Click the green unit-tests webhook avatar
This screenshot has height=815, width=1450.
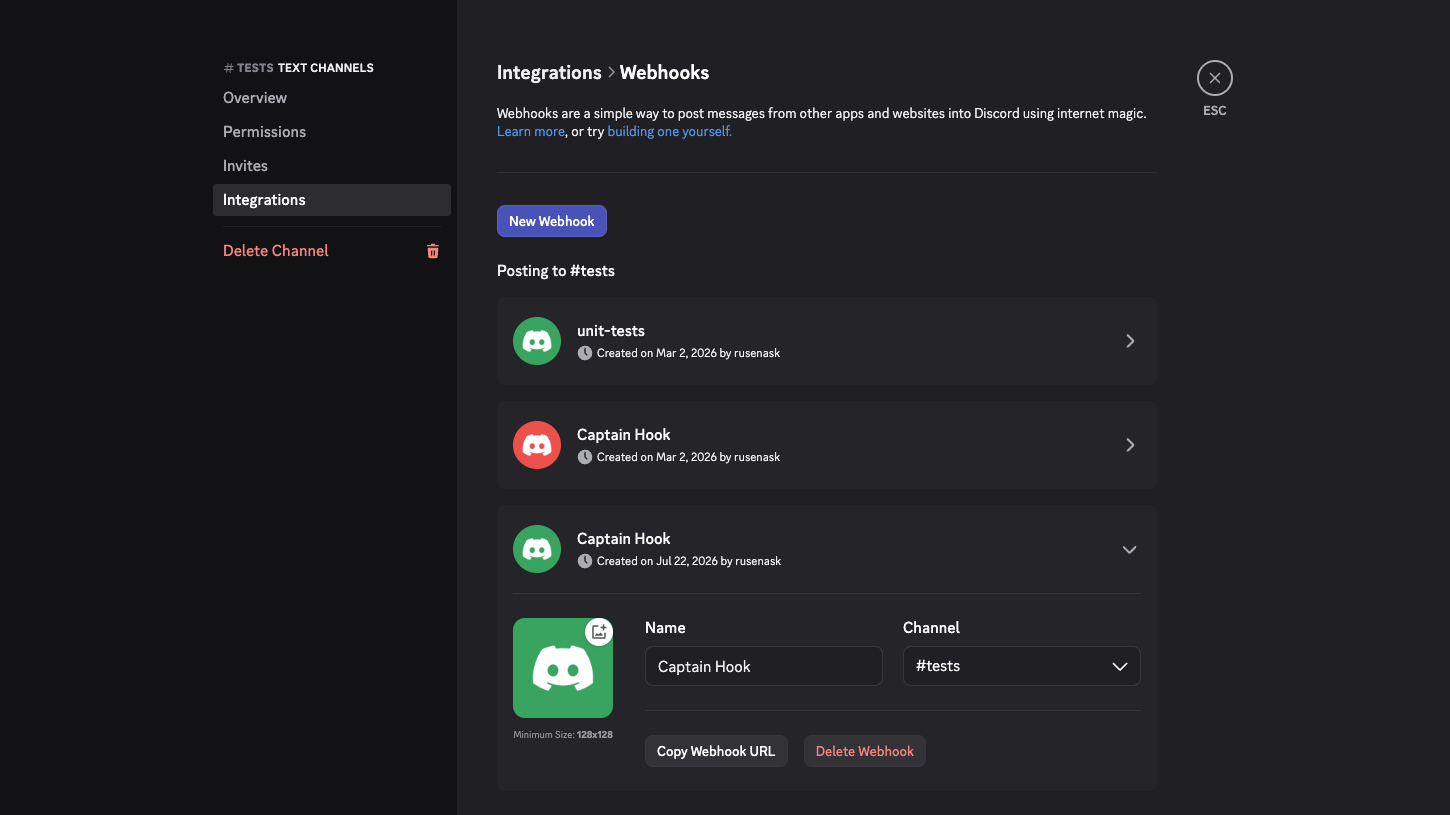click(537, 341)
